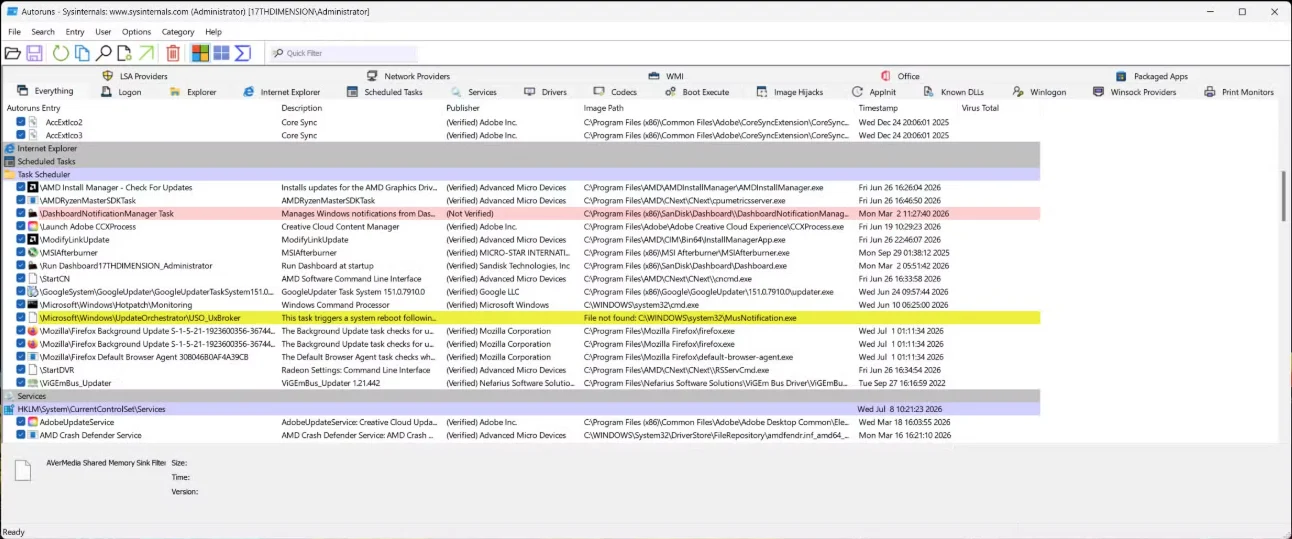Sort by the Autoruns Entry column header
1292x539 pixels.
[x=34, y=108]
